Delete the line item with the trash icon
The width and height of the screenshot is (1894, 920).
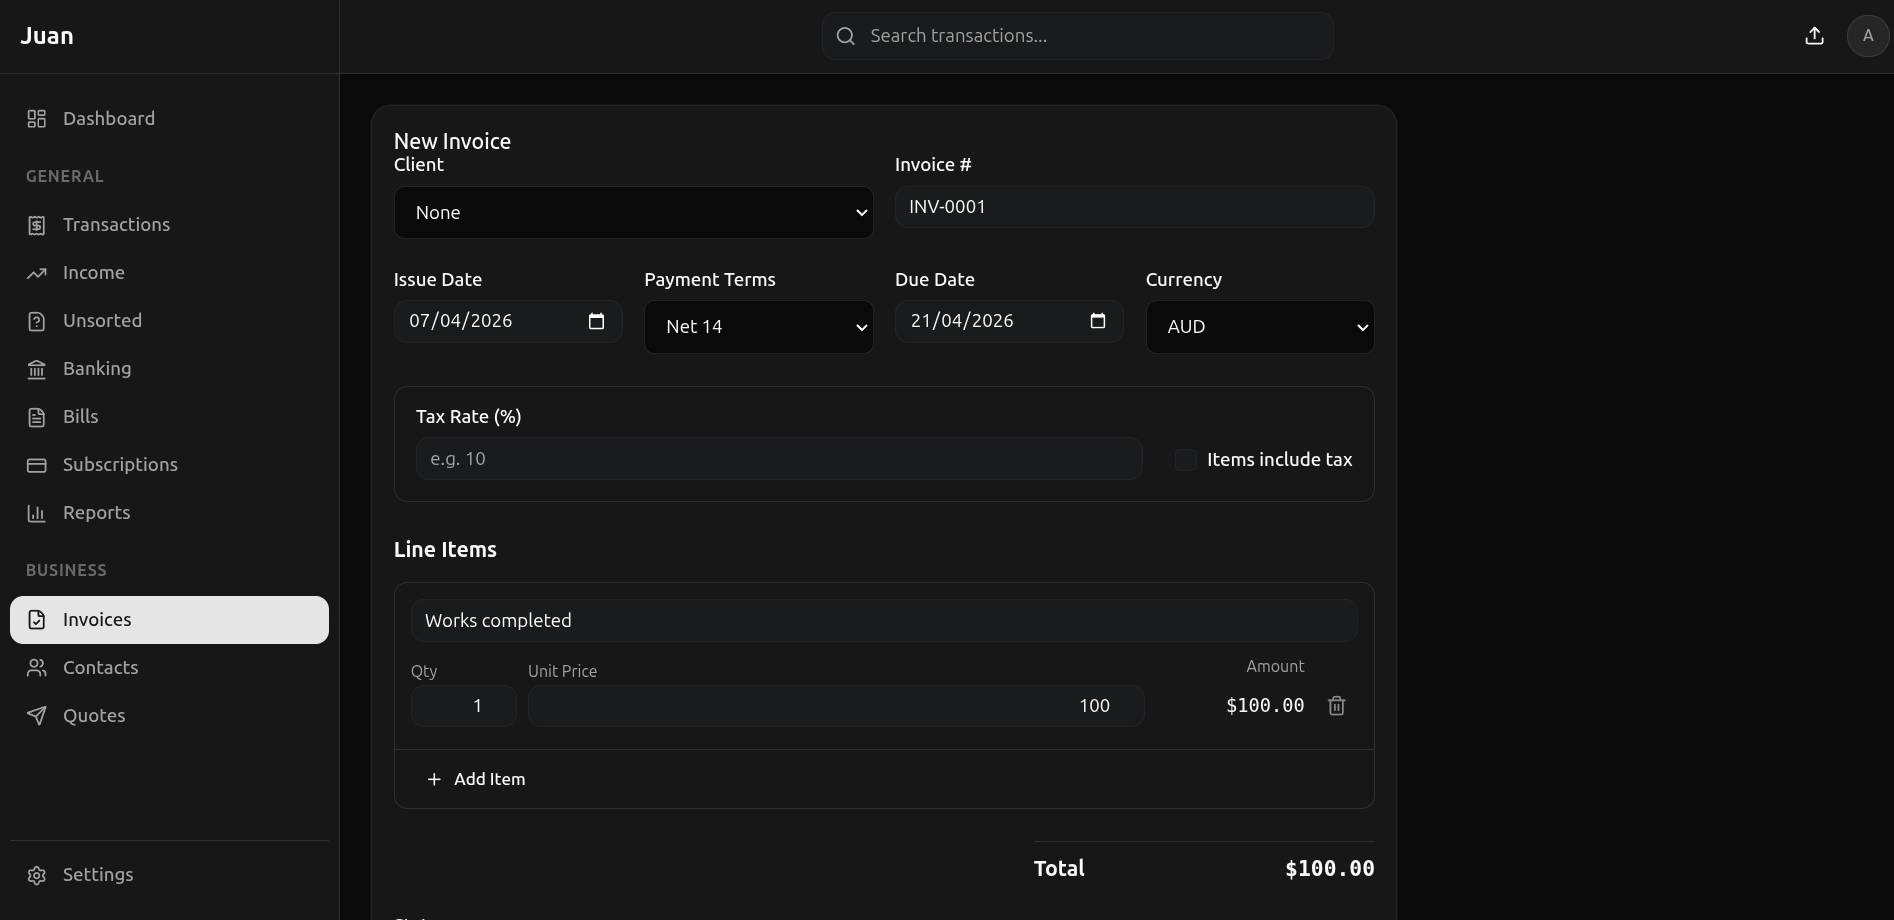[x=1337, y=706]
